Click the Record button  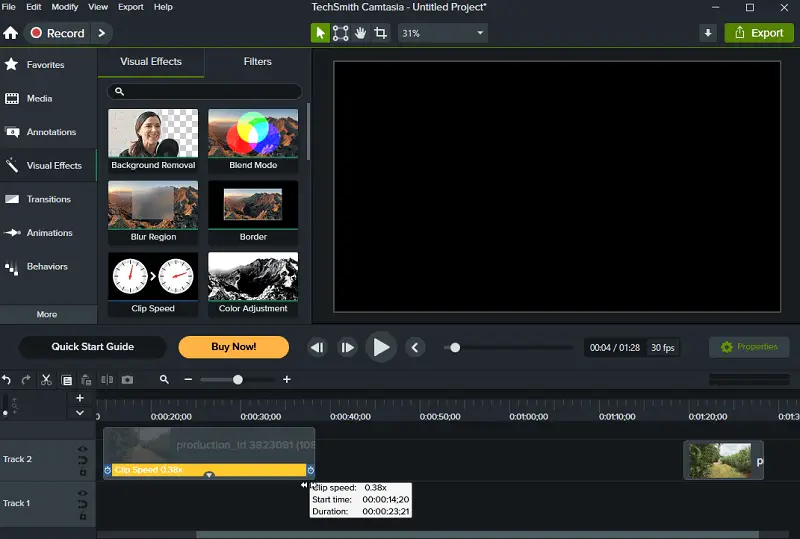tap(57, 33)
